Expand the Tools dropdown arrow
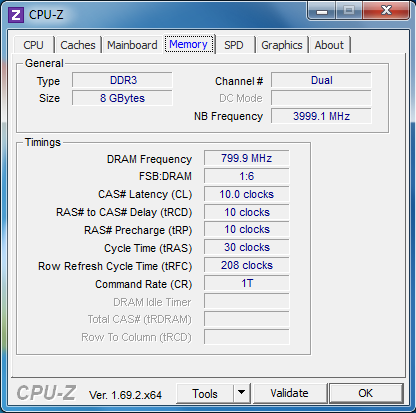The width and height of the screenshot is (416, 413). pyautogui.click(x=242, y=394)
